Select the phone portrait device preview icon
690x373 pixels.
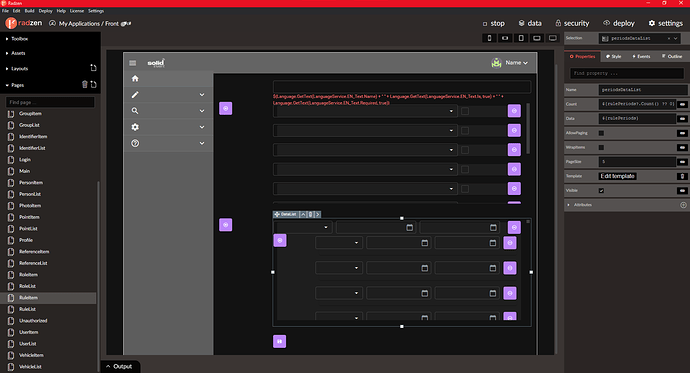pyautogui.click(x=489, y=38)
